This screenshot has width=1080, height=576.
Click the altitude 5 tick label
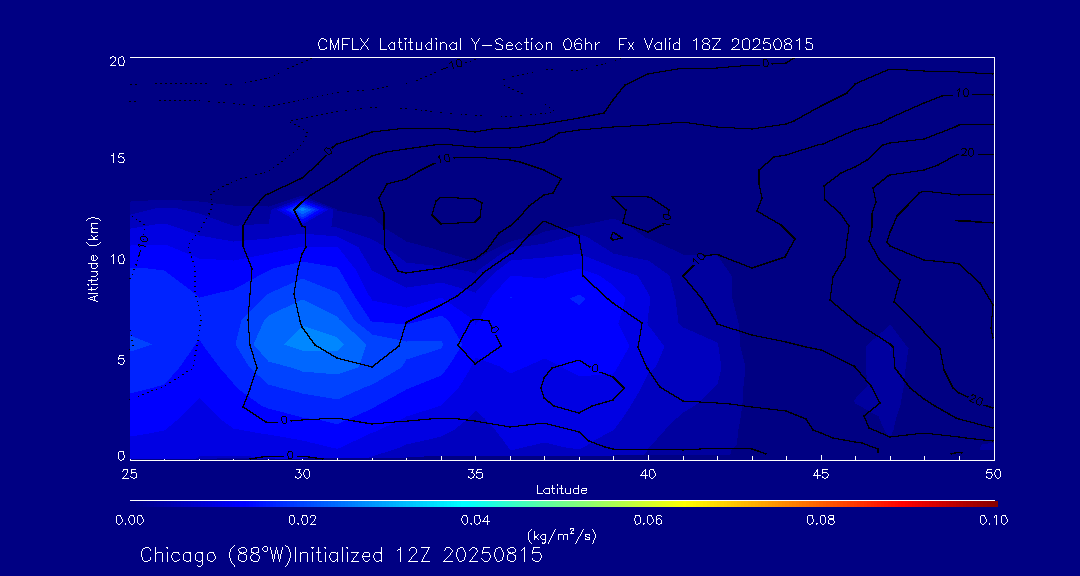point(119,359)
